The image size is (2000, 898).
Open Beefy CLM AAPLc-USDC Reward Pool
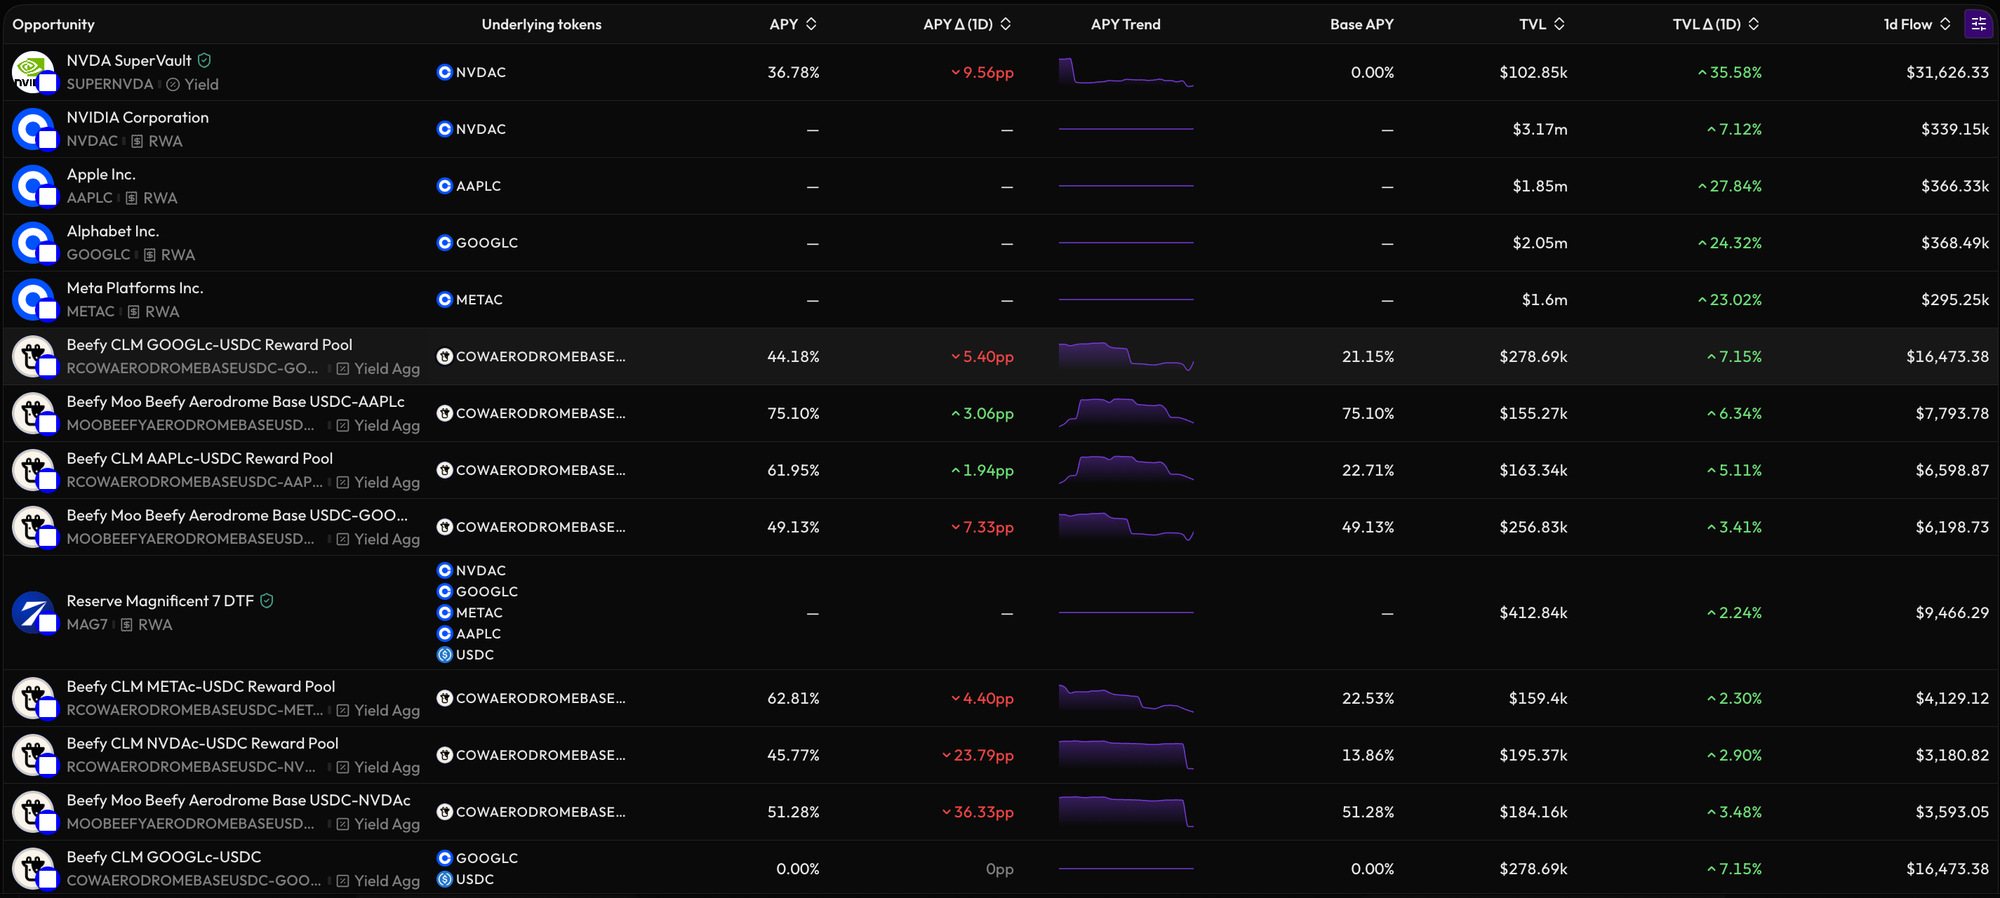pos(1000,470)
